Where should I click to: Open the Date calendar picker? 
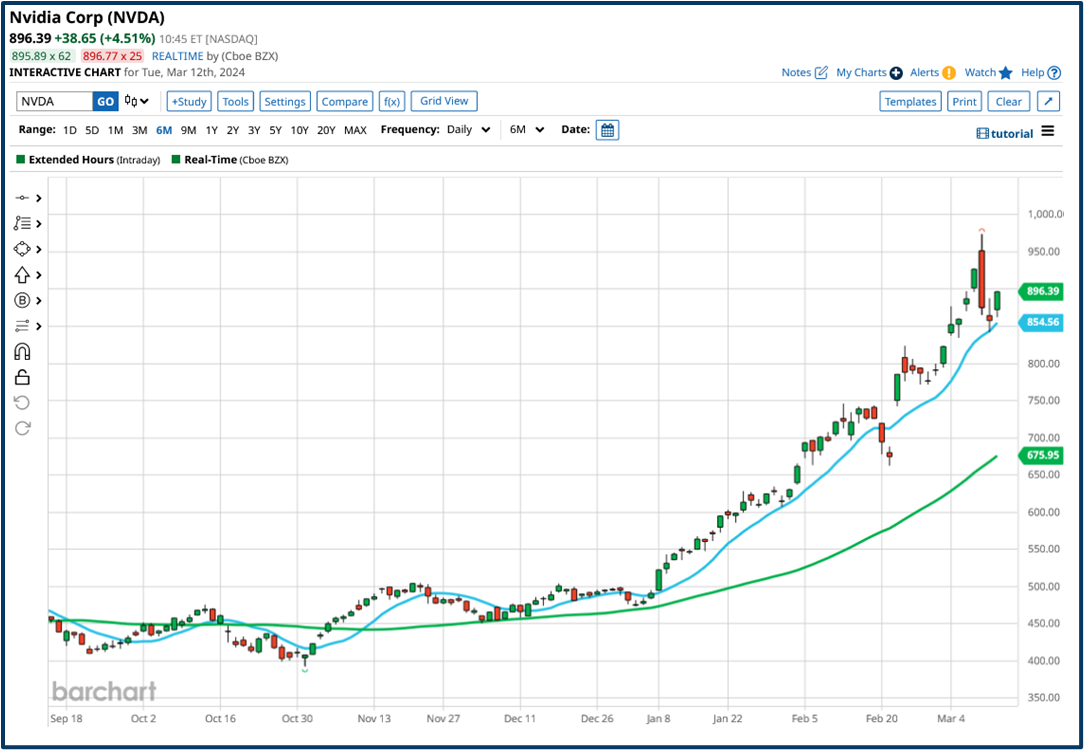(x=607, y=129)
